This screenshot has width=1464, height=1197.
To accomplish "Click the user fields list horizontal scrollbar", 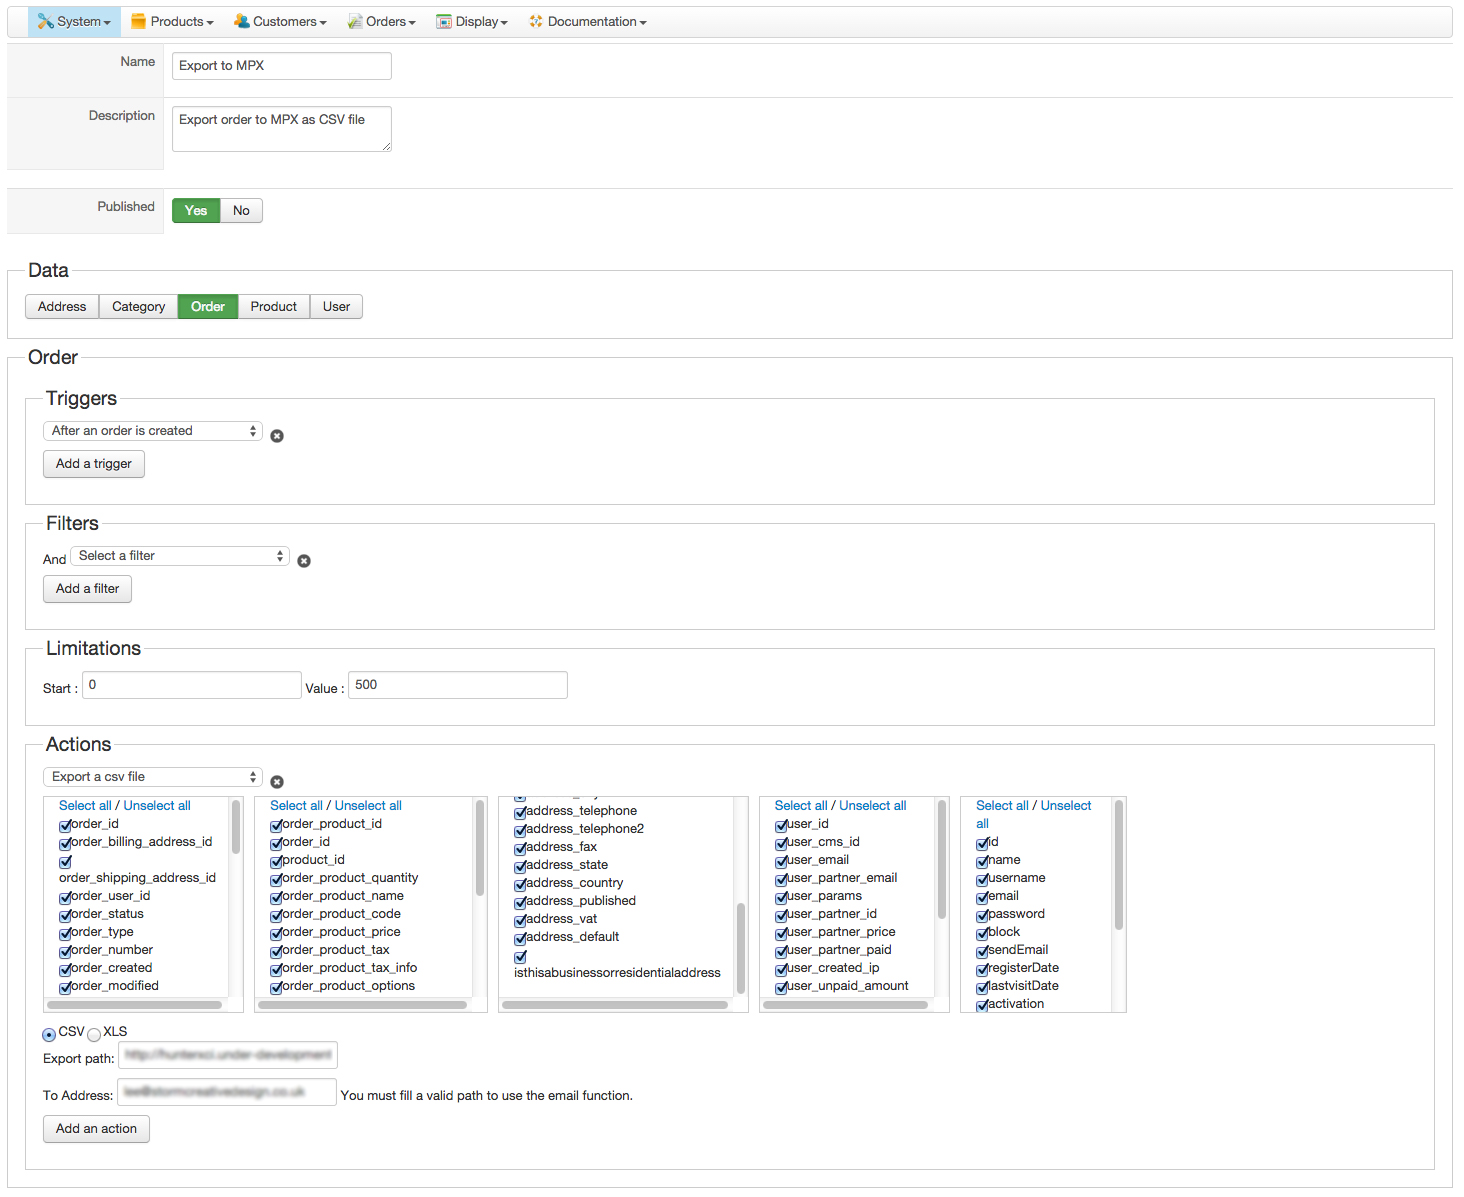I will (x=846, y=1005).
